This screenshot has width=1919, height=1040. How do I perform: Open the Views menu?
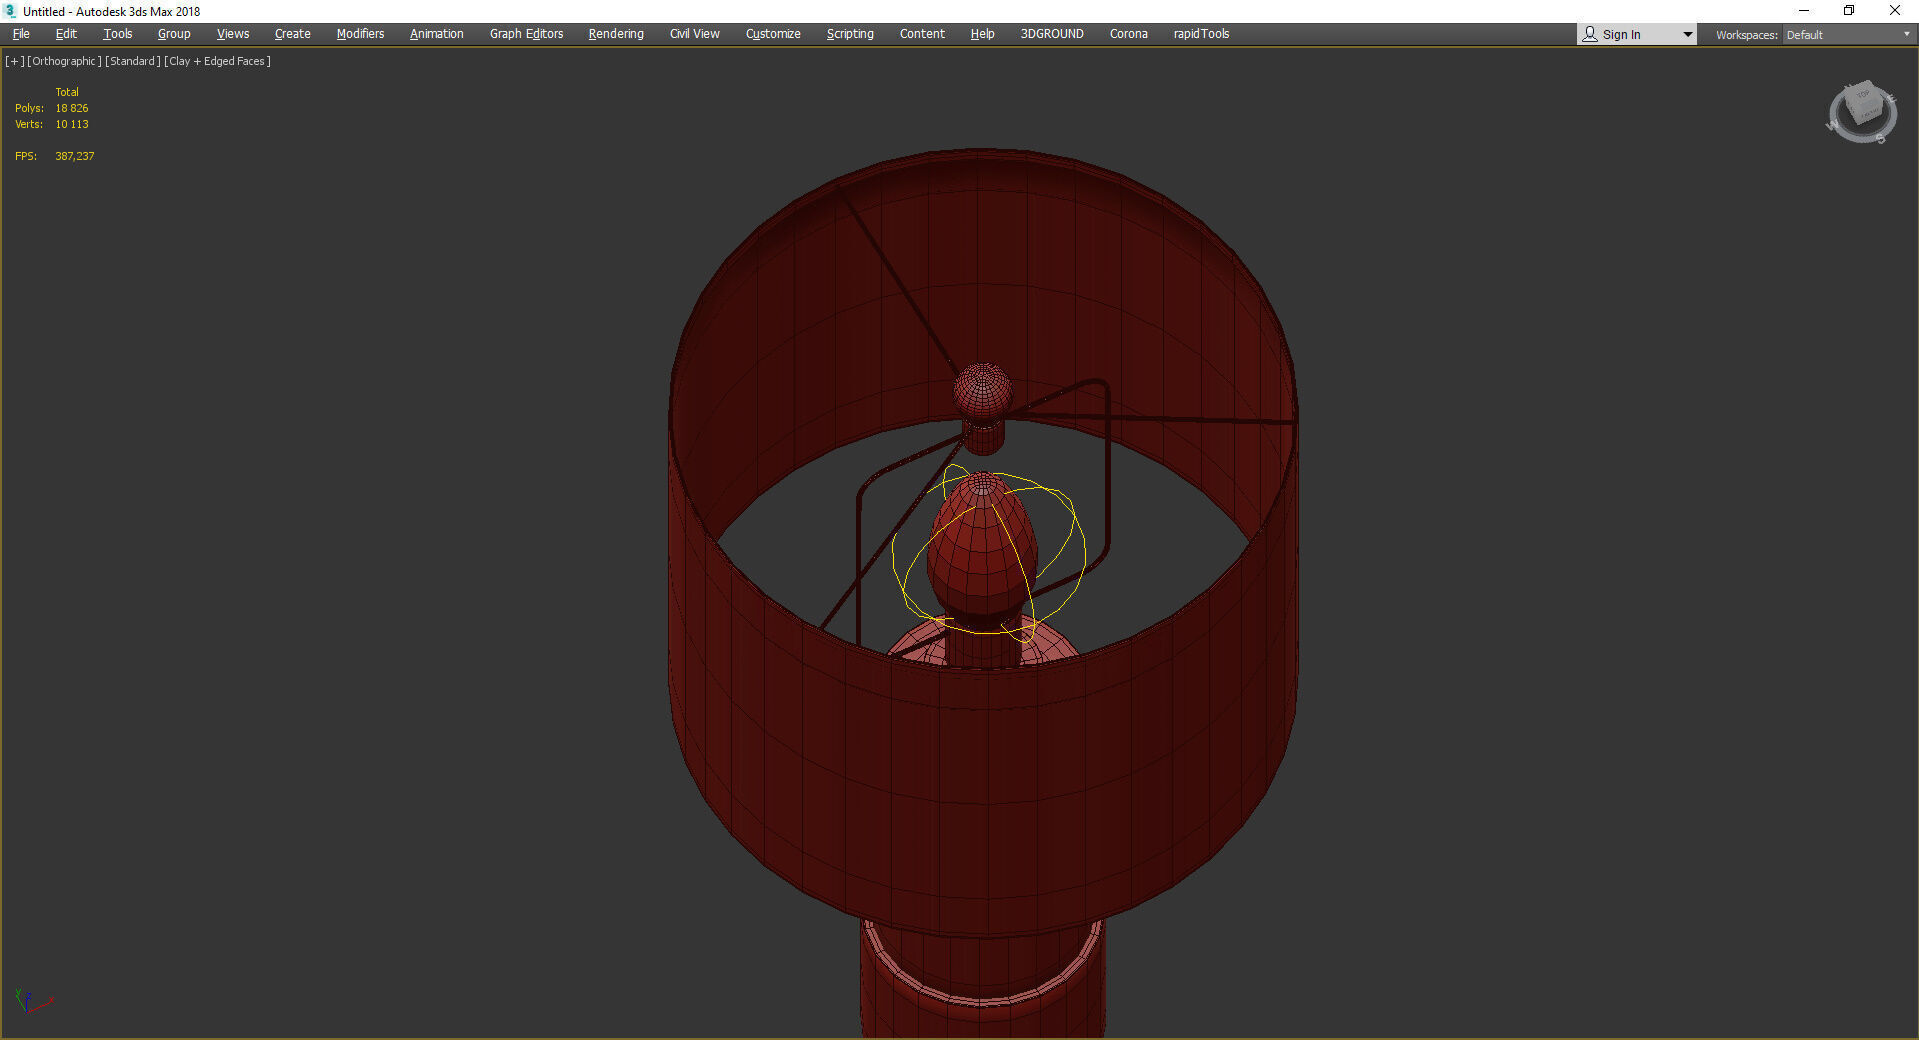coord(233,34)
